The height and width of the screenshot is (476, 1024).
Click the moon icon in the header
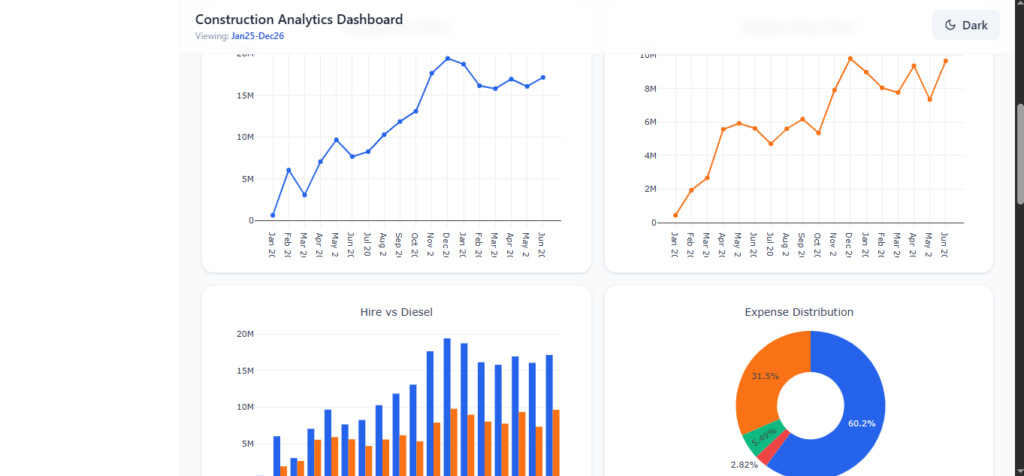(x=950, y=25)
